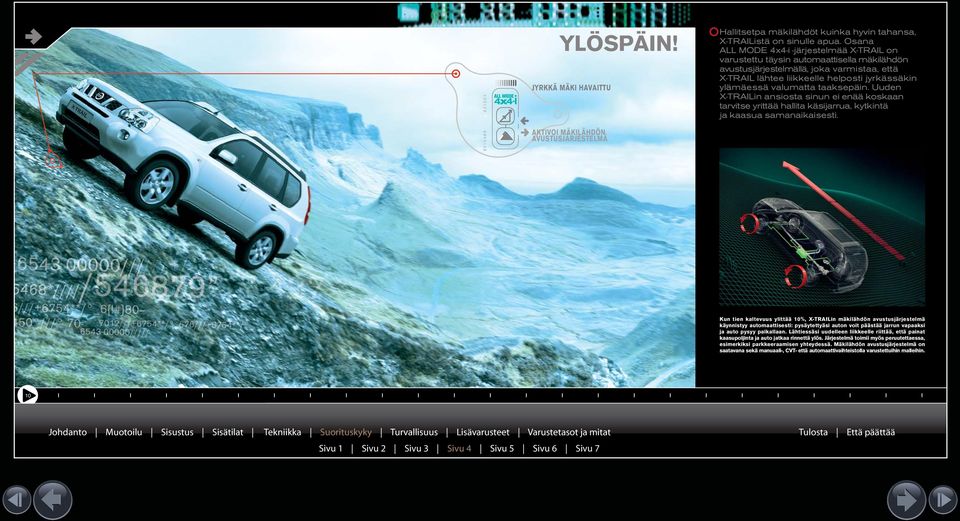Open Varustetasot ja mitat section

pyautogui.click(x=569, y=432)
